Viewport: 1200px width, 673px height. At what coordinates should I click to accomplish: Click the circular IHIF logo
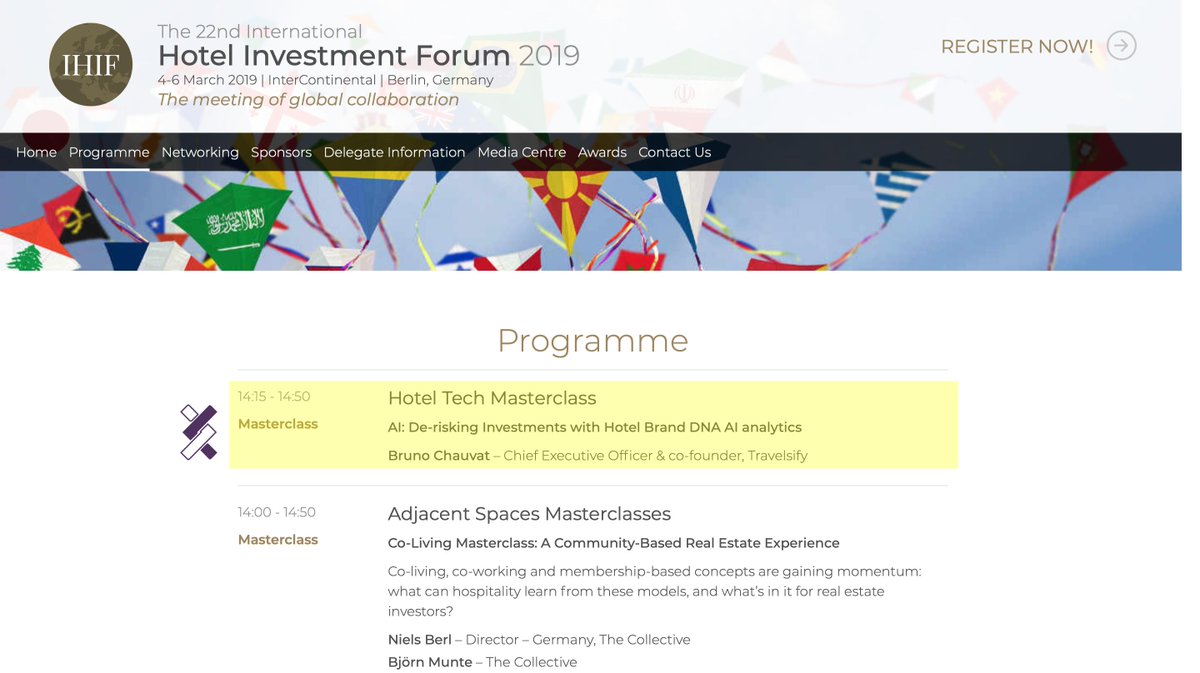(90, 64)
